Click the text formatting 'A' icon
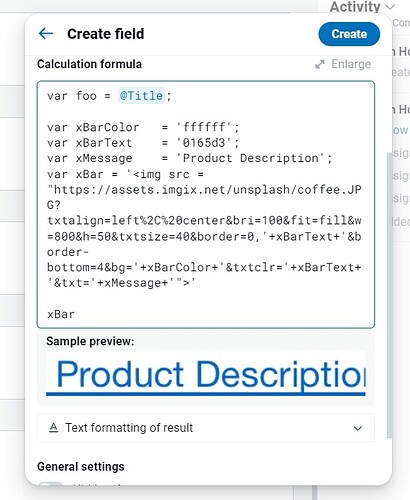Screen dimensions: 410x500 coord(53,427)
